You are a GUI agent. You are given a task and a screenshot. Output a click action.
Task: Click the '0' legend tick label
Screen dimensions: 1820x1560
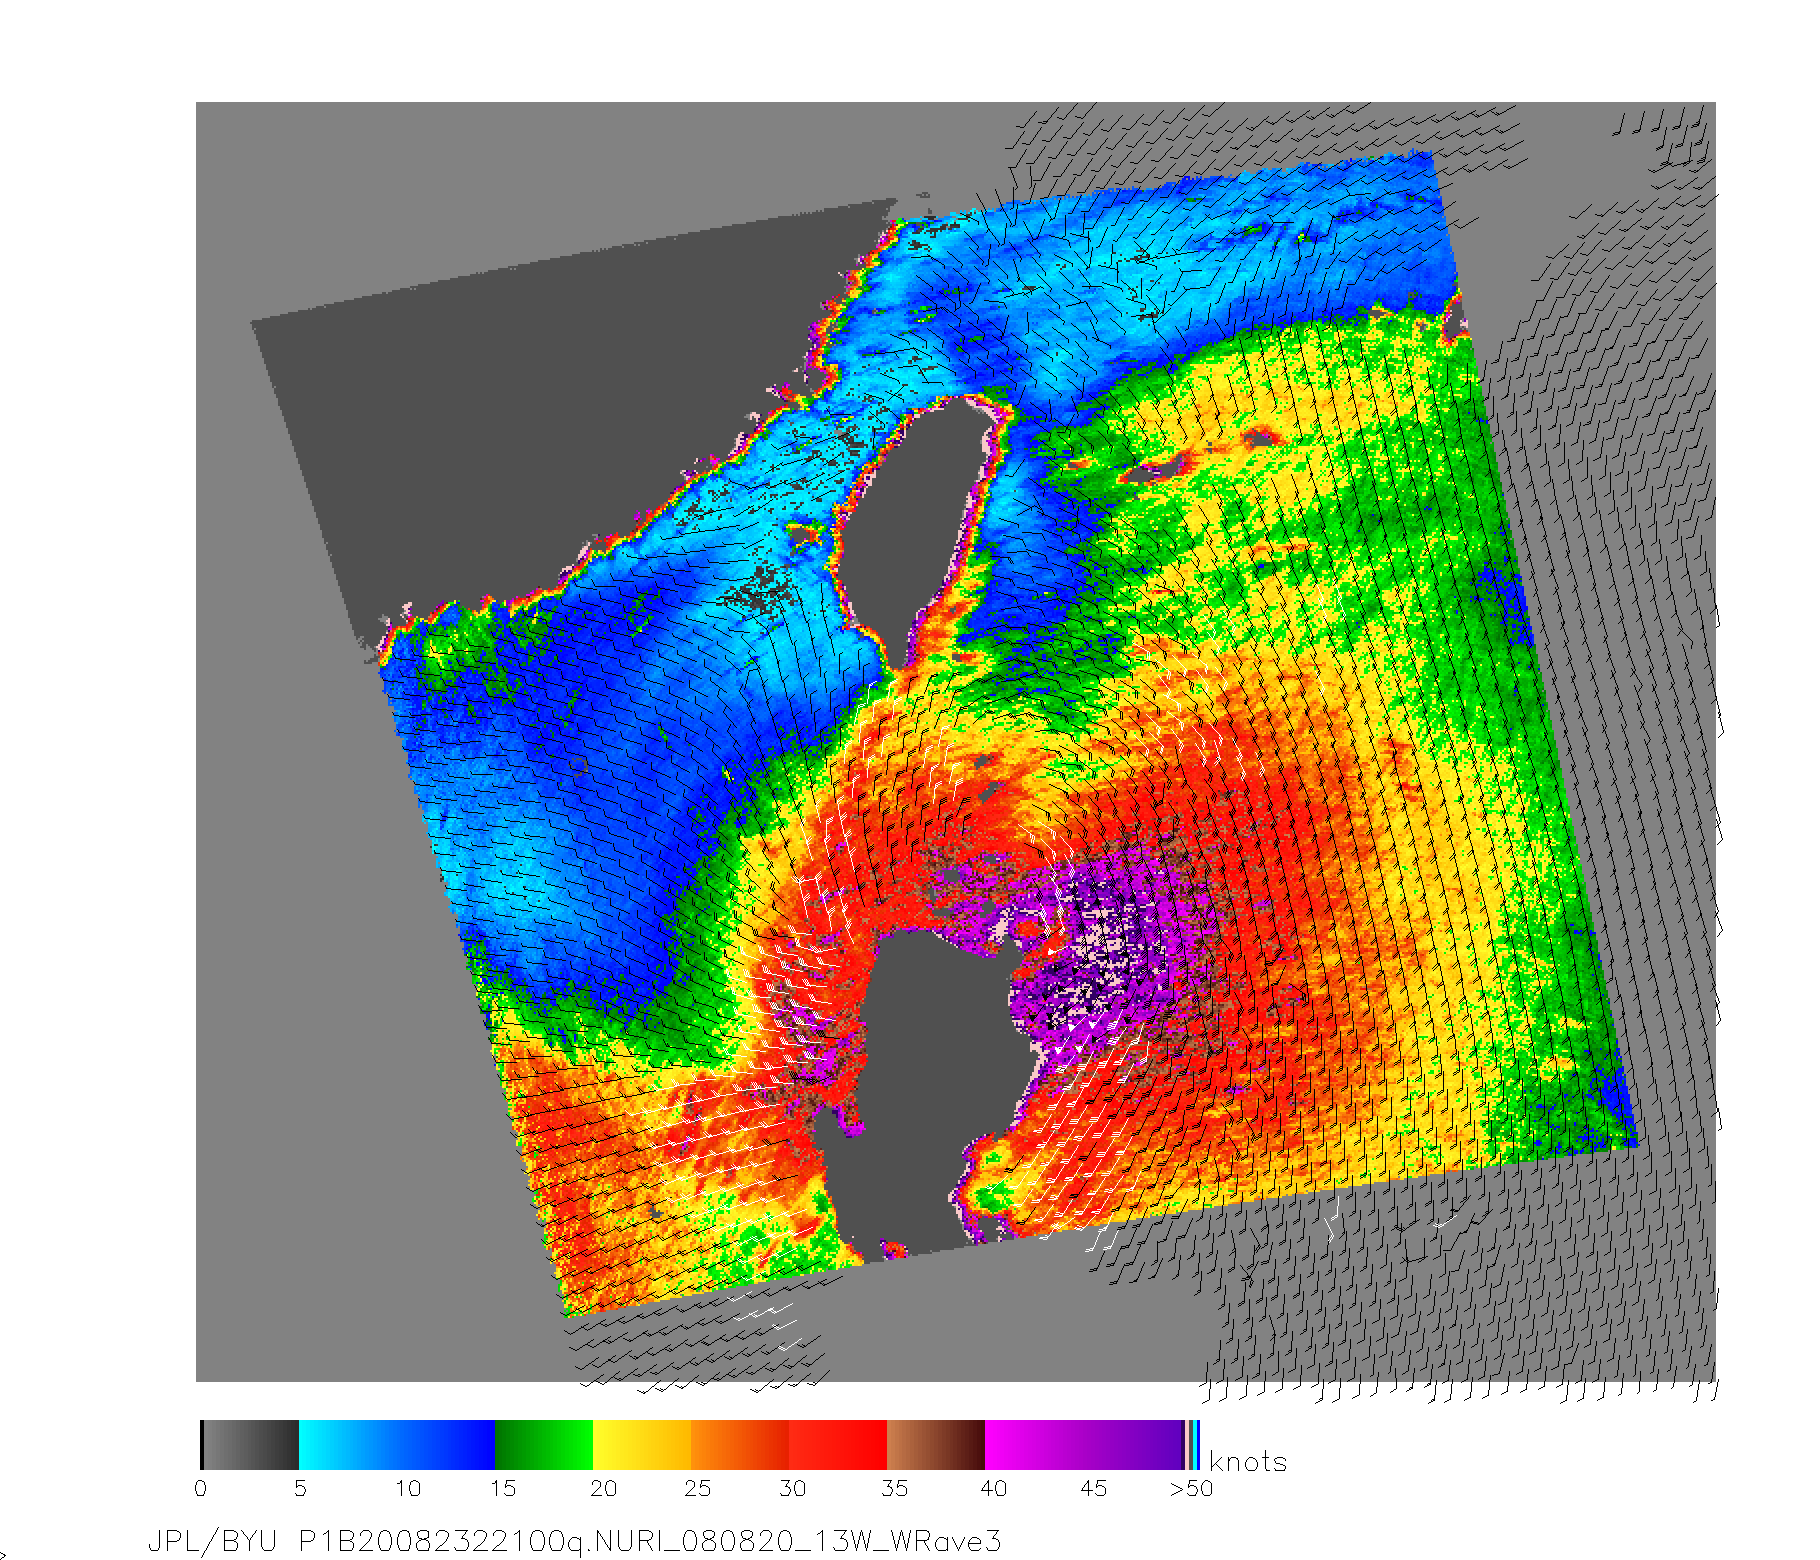click(201, 1489)
